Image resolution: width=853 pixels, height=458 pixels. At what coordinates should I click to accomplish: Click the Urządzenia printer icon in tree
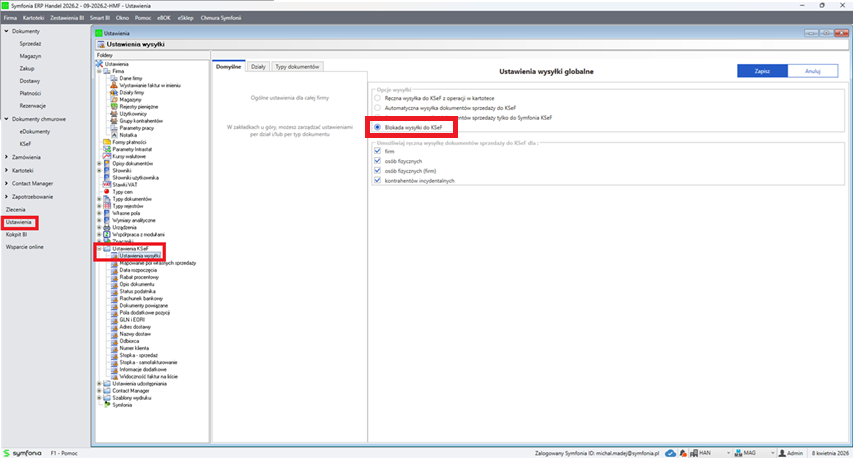107,226
